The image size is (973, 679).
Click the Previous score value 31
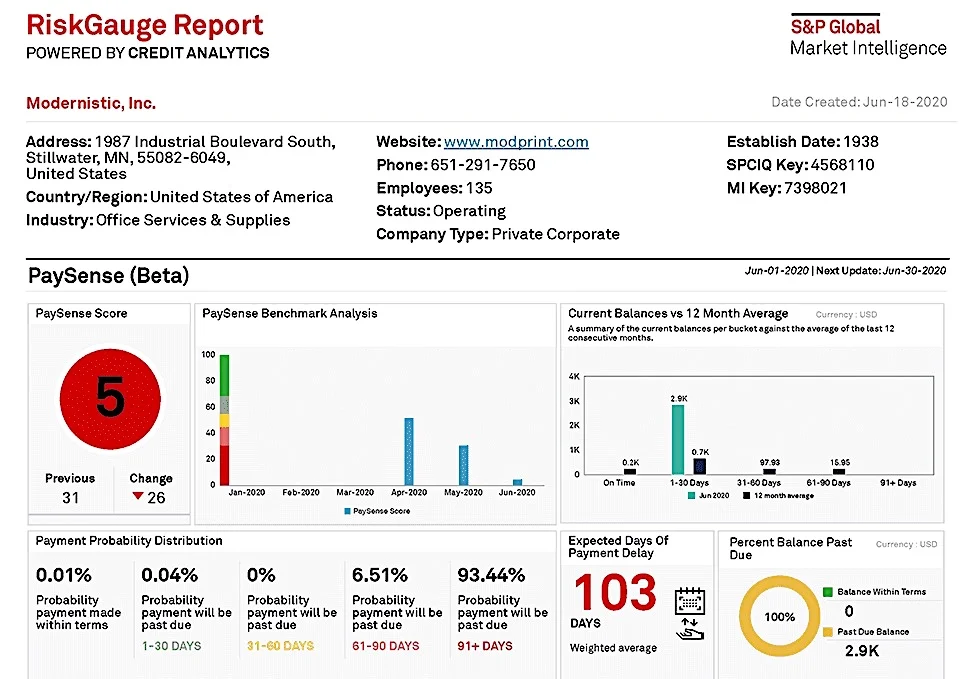pyautogui.click(x=70, y=498)
